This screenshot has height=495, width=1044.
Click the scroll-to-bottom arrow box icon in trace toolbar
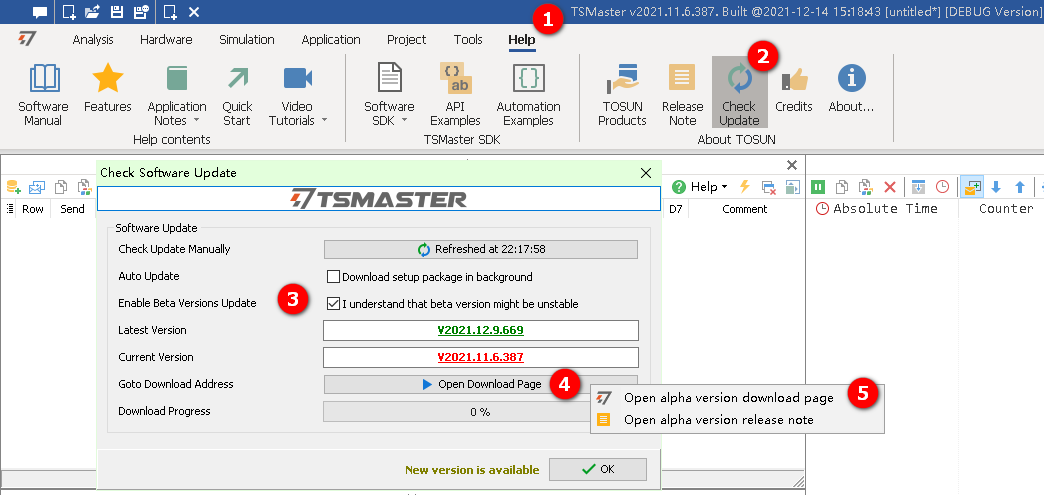[x=918, y=187]
